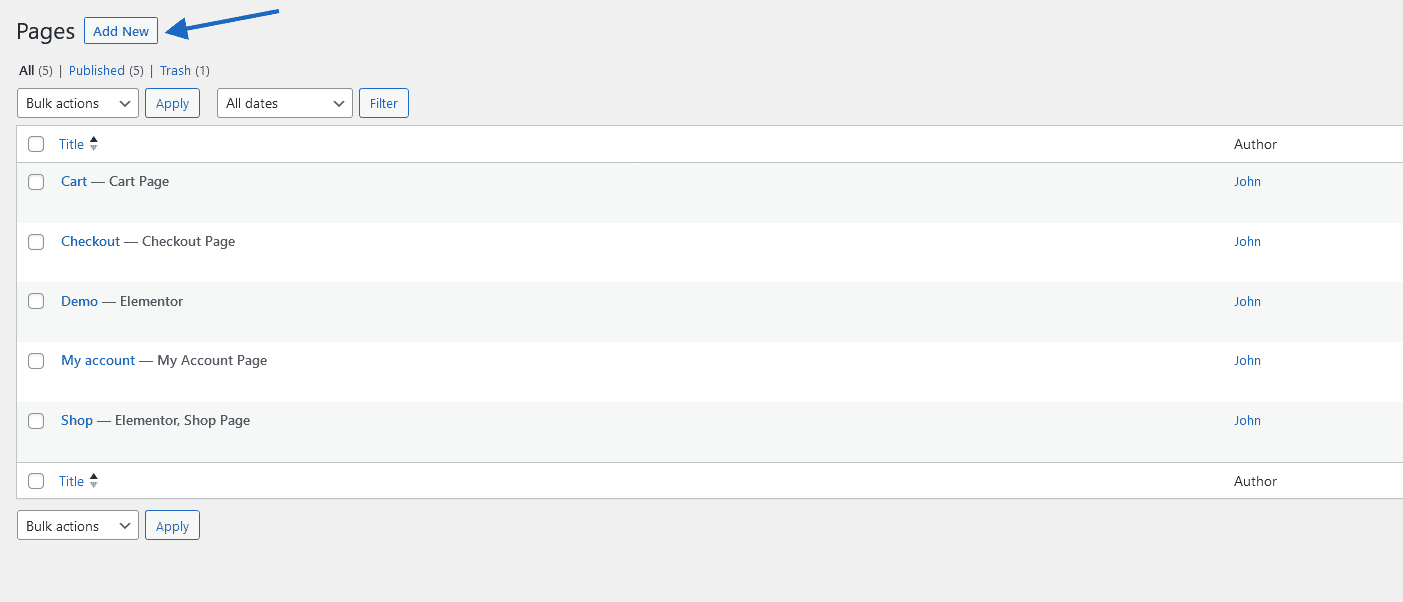Show All pages view
This screenshot has height=602, width=1403.
[27, 71]
